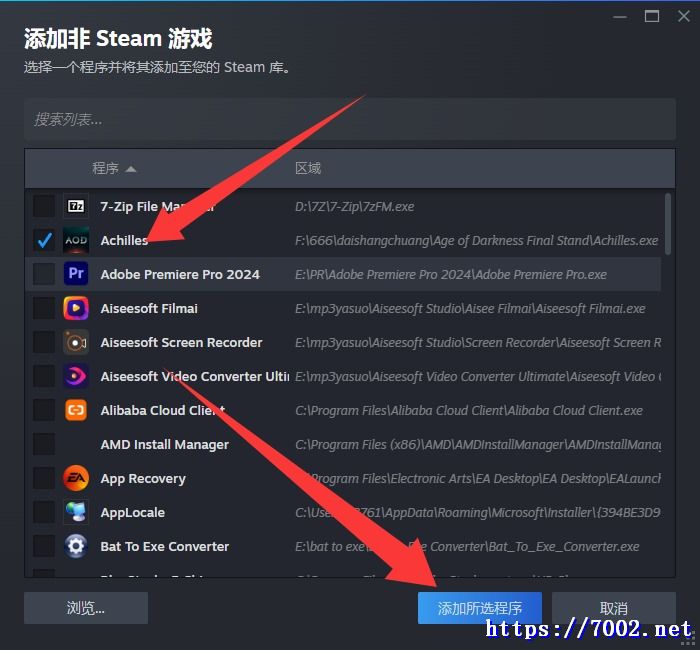
Task: Click the Aiseesoft Video Converter icon
Action: click(x=76, y=376)
